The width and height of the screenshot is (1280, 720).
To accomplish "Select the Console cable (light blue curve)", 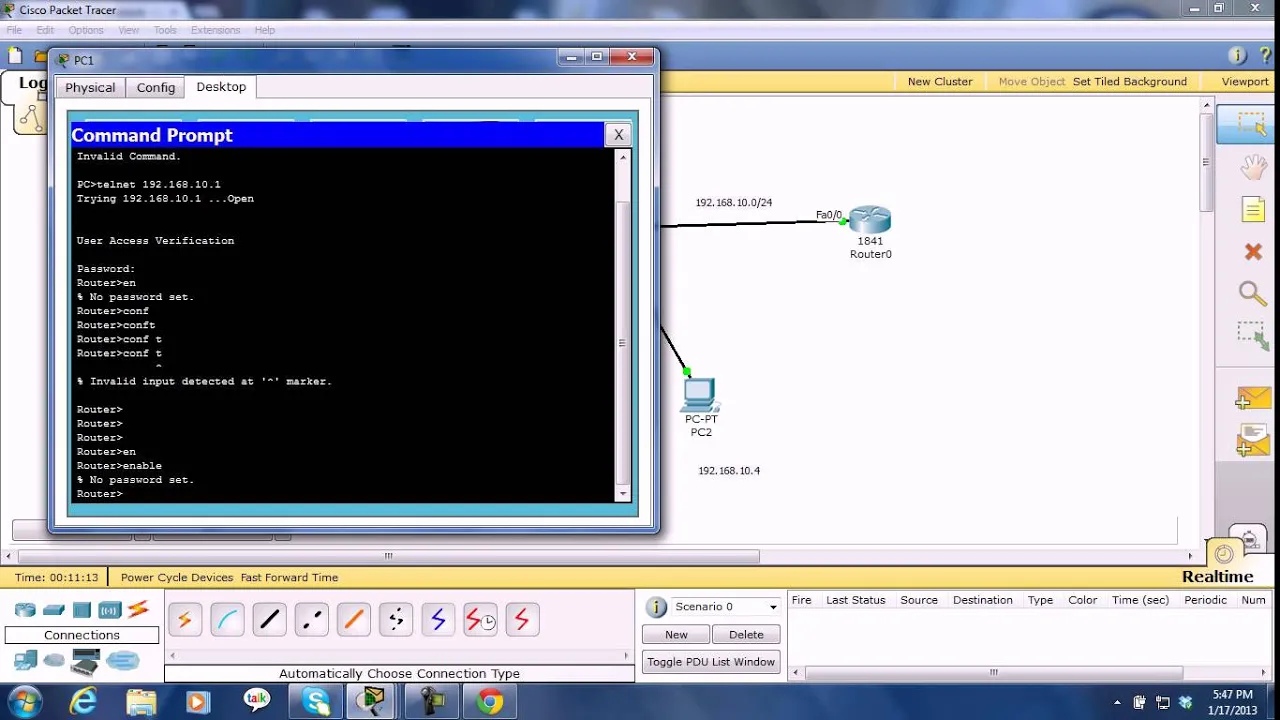I will (x=227, y=620).
